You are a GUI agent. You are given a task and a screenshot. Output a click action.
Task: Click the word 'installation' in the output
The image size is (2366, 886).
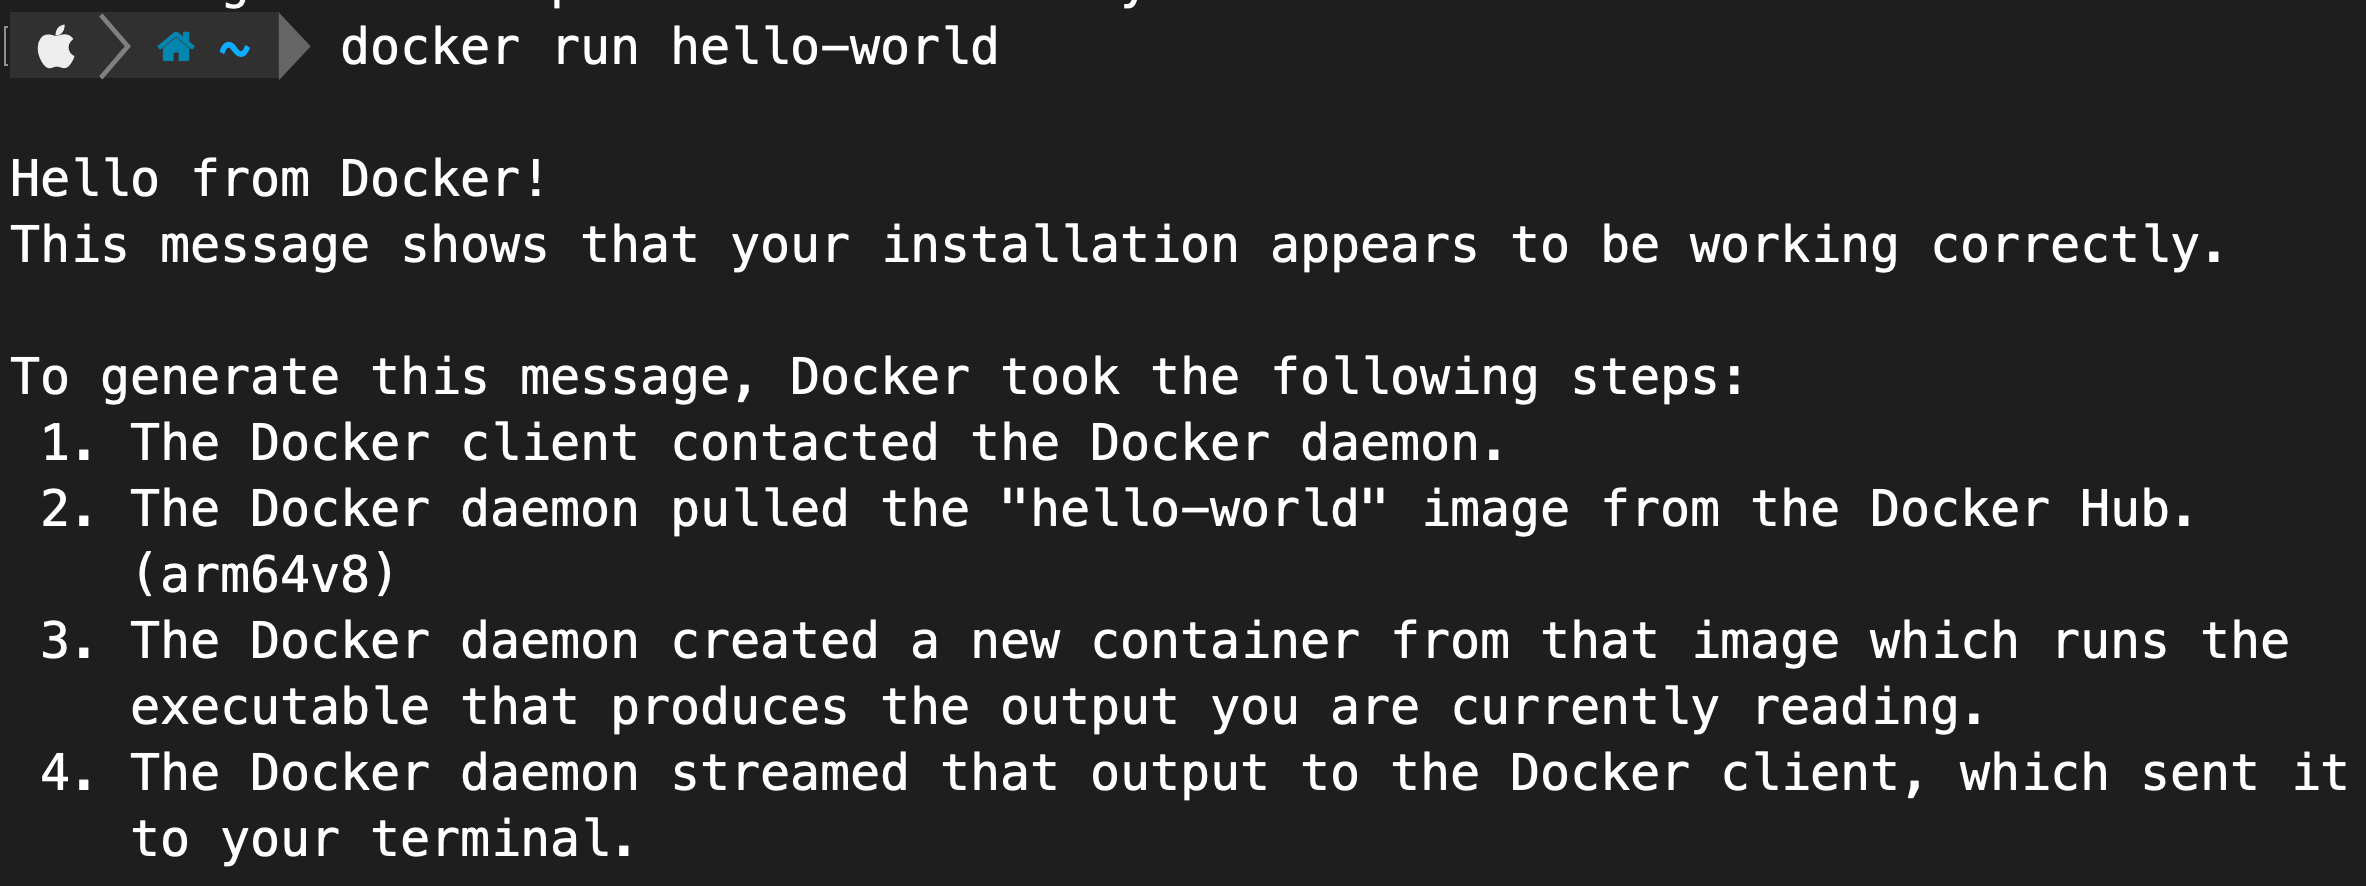pos(1060,245)
